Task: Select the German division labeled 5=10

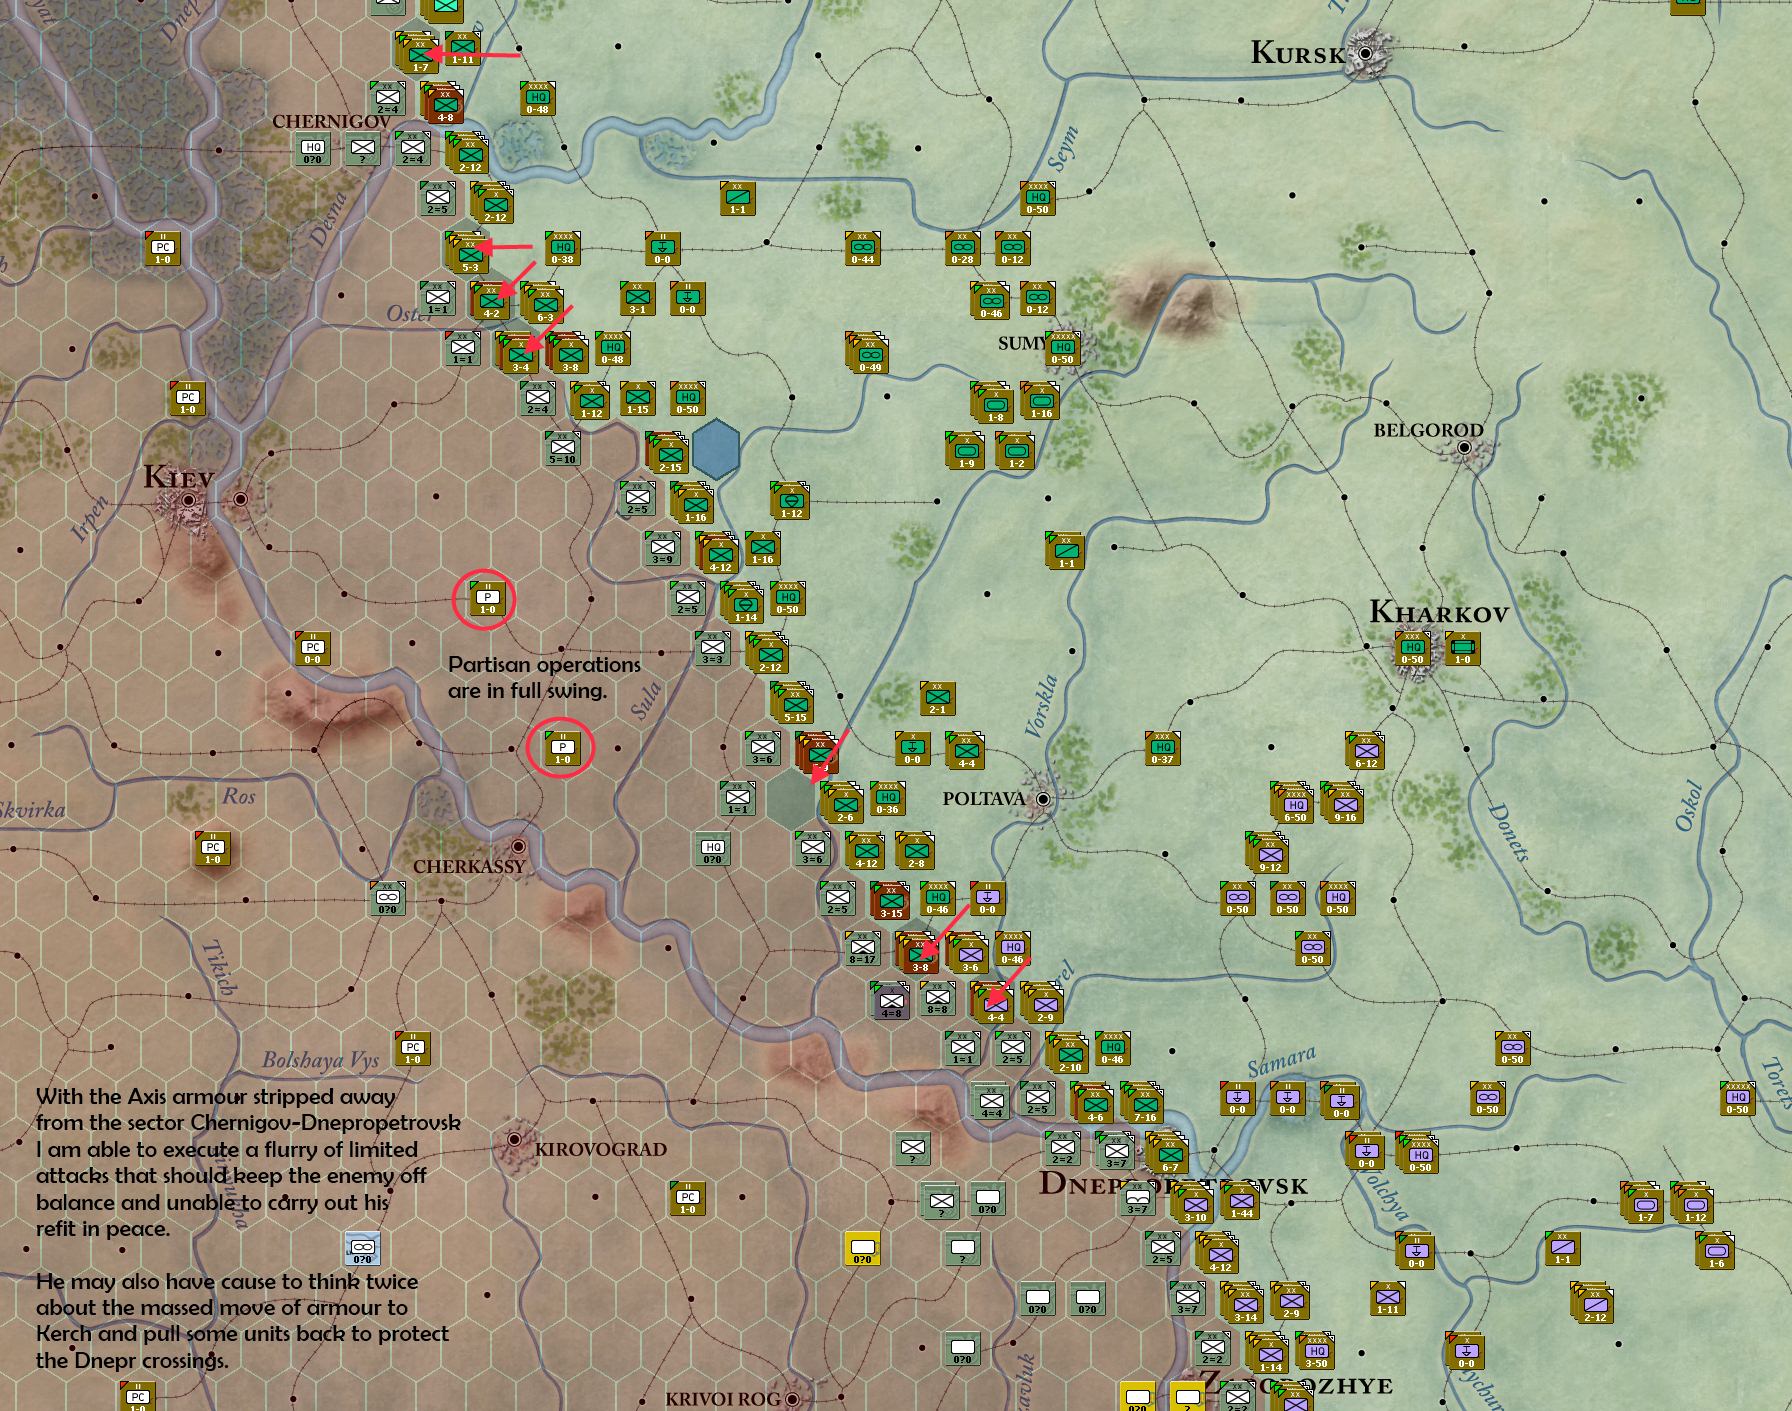Action: click(x=562, y=448)
